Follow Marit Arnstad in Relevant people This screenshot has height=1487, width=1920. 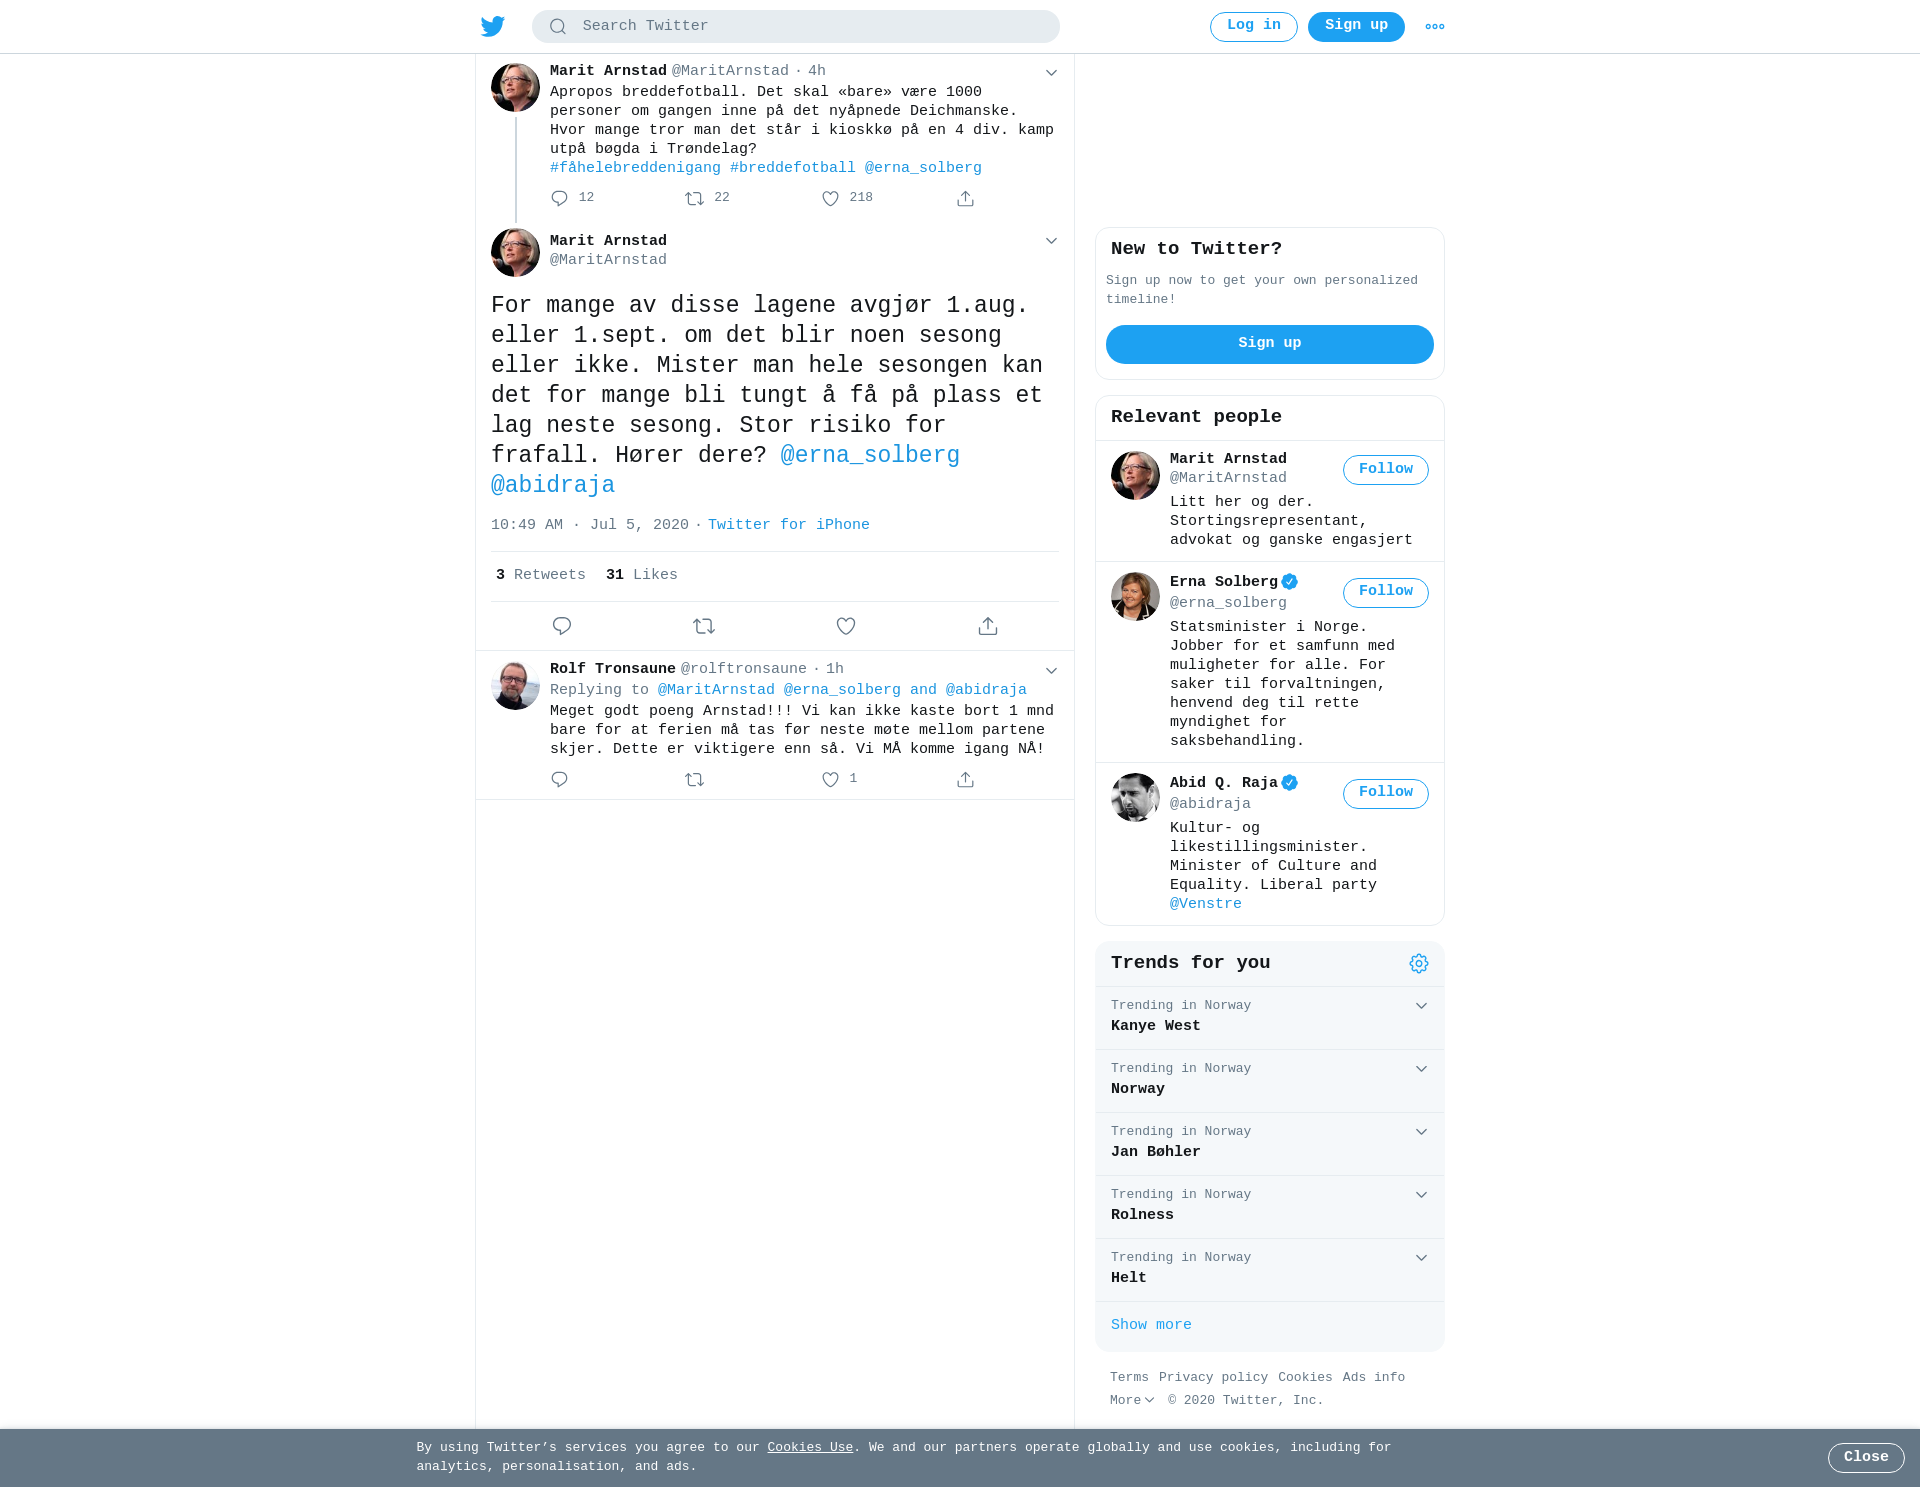coord(1386,470)
